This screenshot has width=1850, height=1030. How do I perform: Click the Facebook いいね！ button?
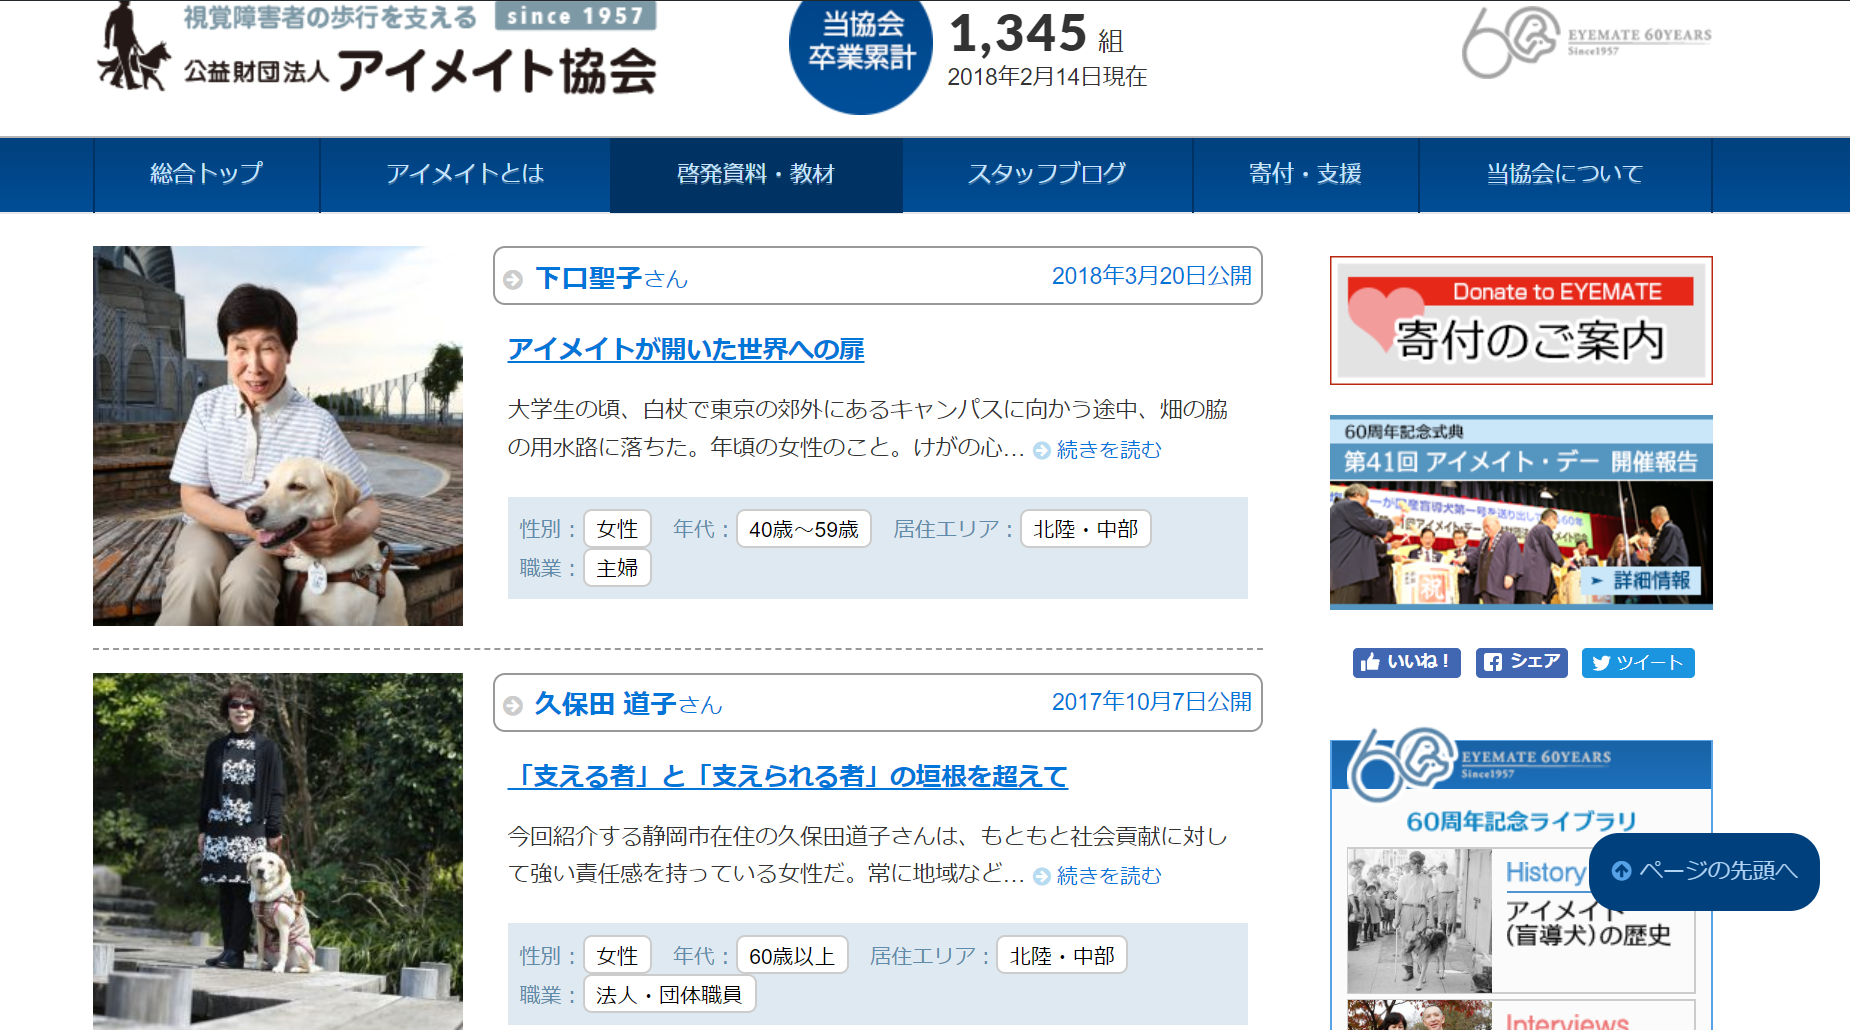pos(1407,662)
